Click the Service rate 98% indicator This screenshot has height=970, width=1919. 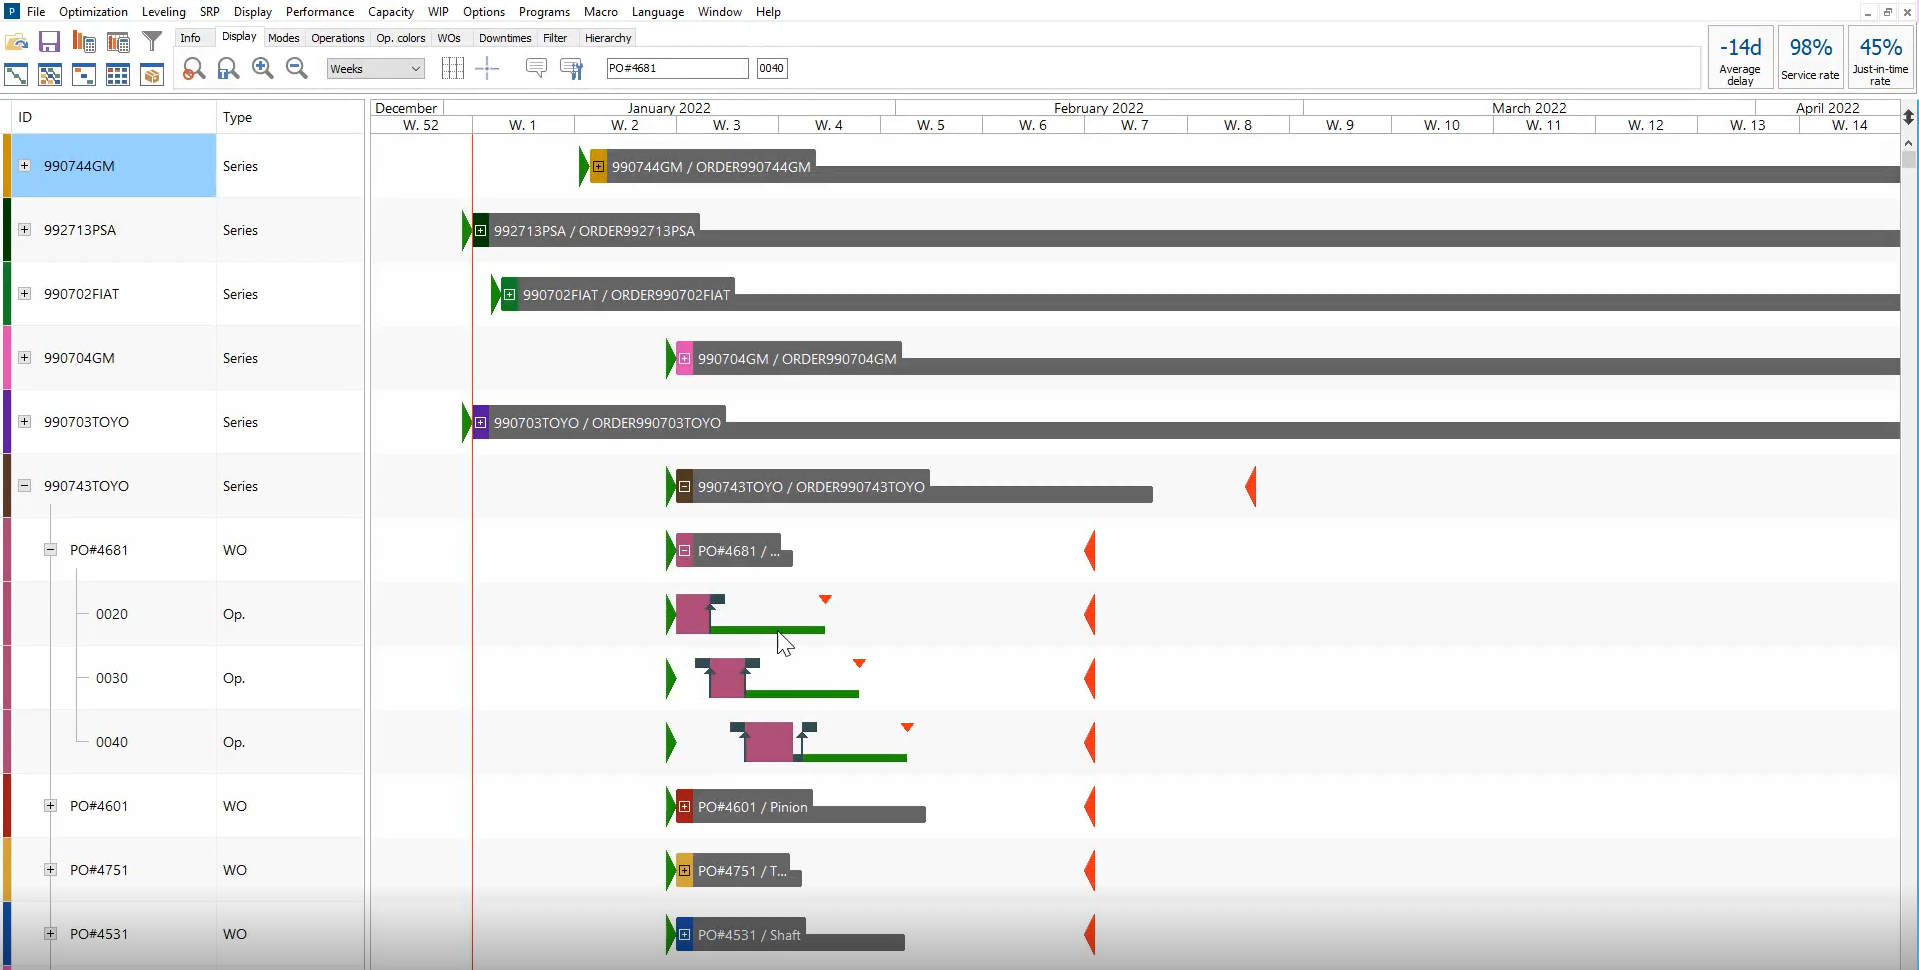[x=1810, y=57]
